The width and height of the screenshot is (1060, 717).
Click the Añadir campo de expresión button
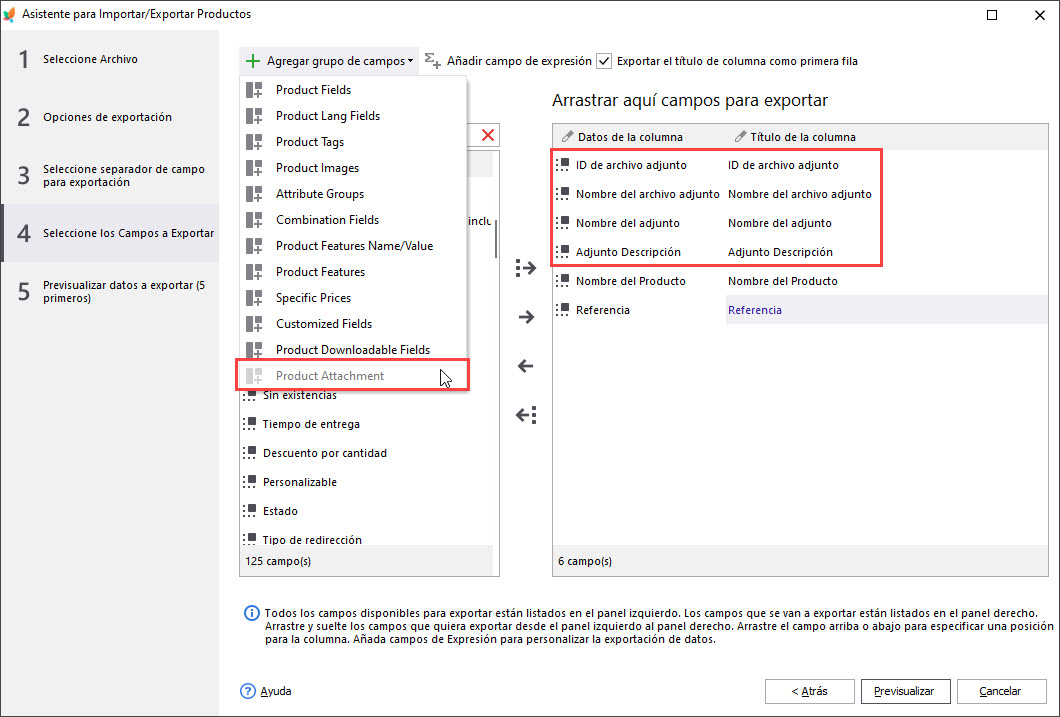(x=508, y=61)
